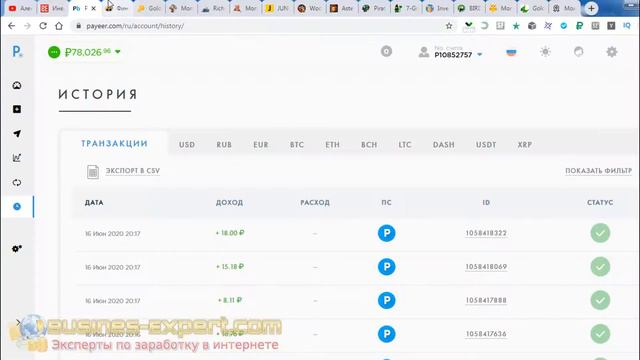Click status checkmark for ID 1058417888
Image resolution: width=640 pixels, height=360 pixels.
coord(600,300)
